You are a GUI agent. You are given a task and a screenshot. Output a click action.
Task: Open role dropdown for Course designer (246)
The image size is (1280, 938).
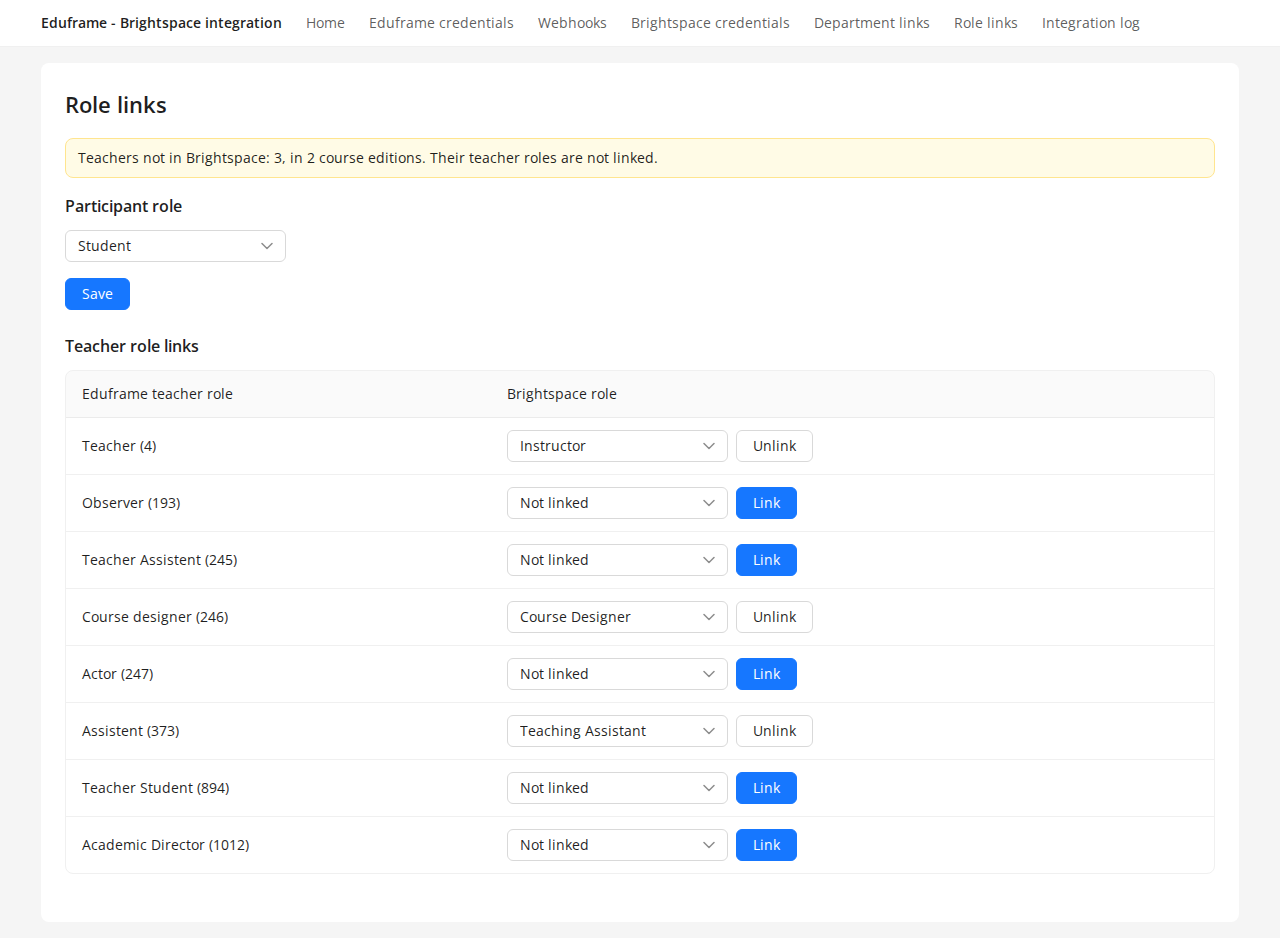click(617, 617)
